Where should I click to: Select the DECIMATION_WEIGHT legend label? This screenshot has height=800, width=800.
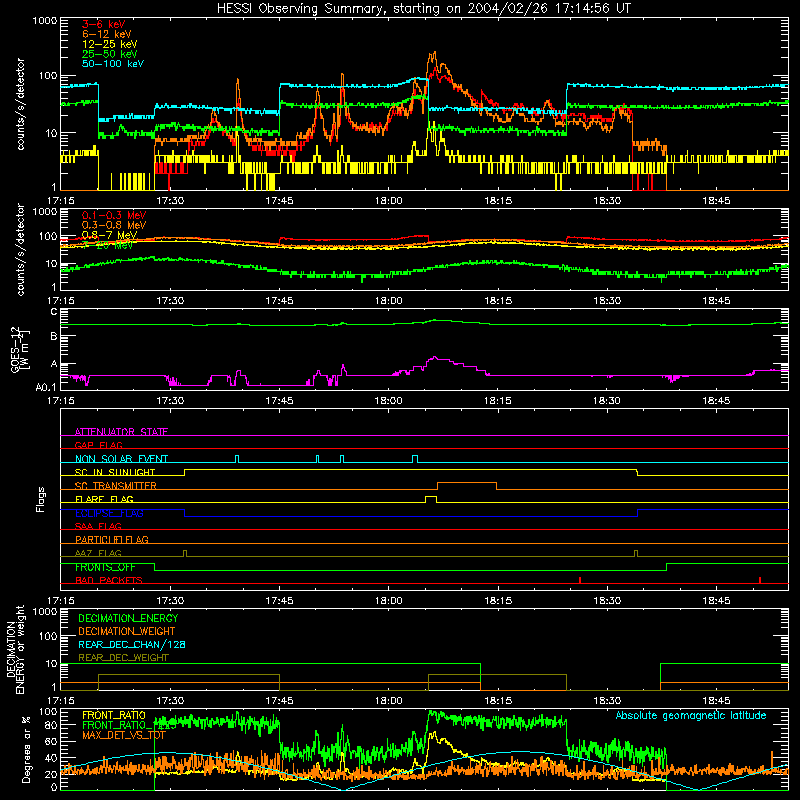pos(127,631)
